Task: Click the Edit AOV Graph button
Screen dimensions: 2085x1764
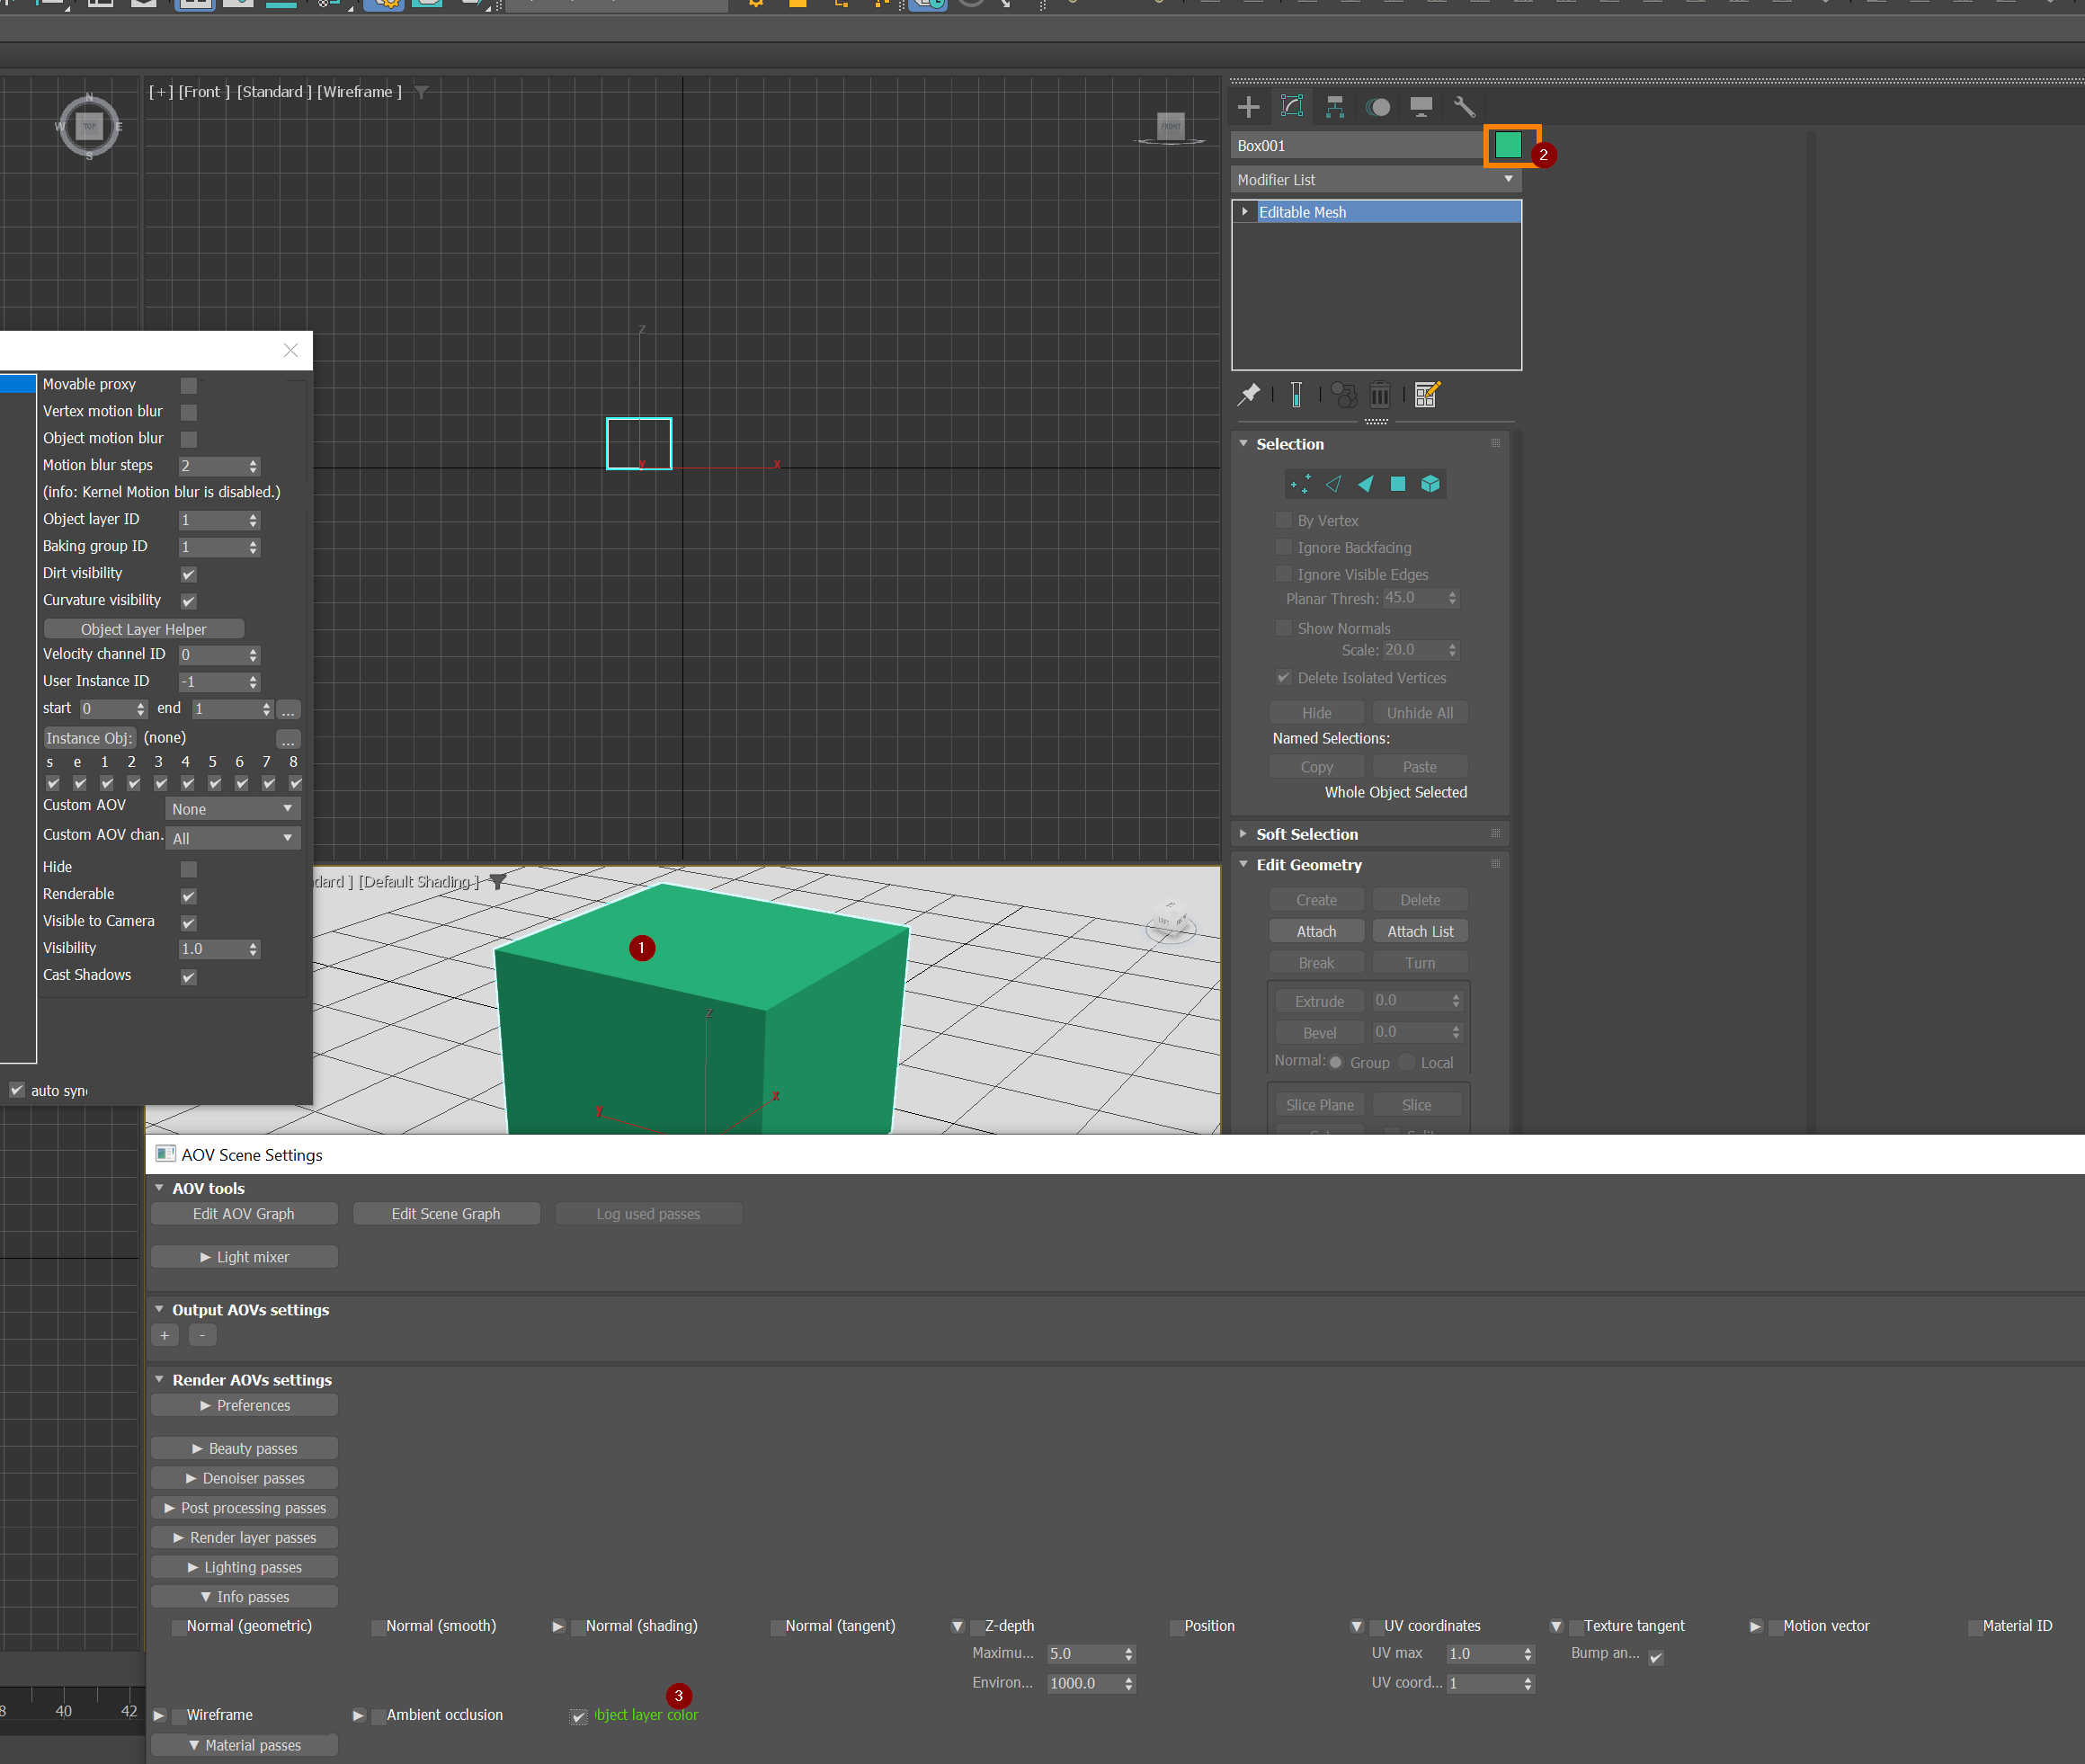Action: pyautogui.click(x=243, y=1214)
